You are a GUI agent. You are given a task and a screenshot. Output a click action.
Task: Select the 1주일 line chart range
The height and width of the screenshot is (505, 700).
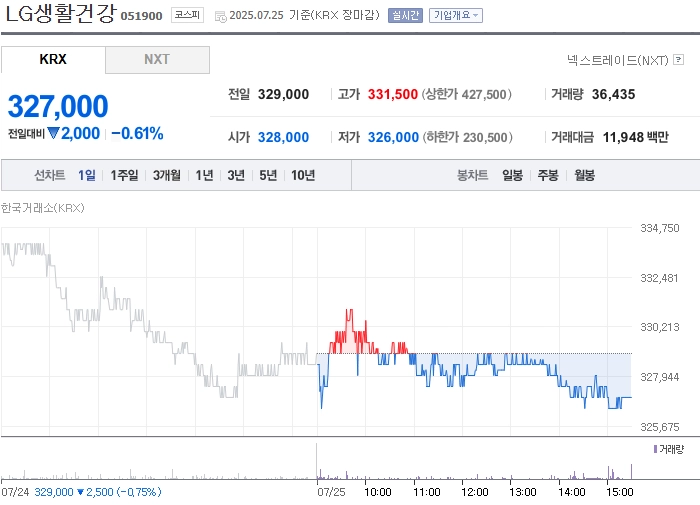click(124, 175)
